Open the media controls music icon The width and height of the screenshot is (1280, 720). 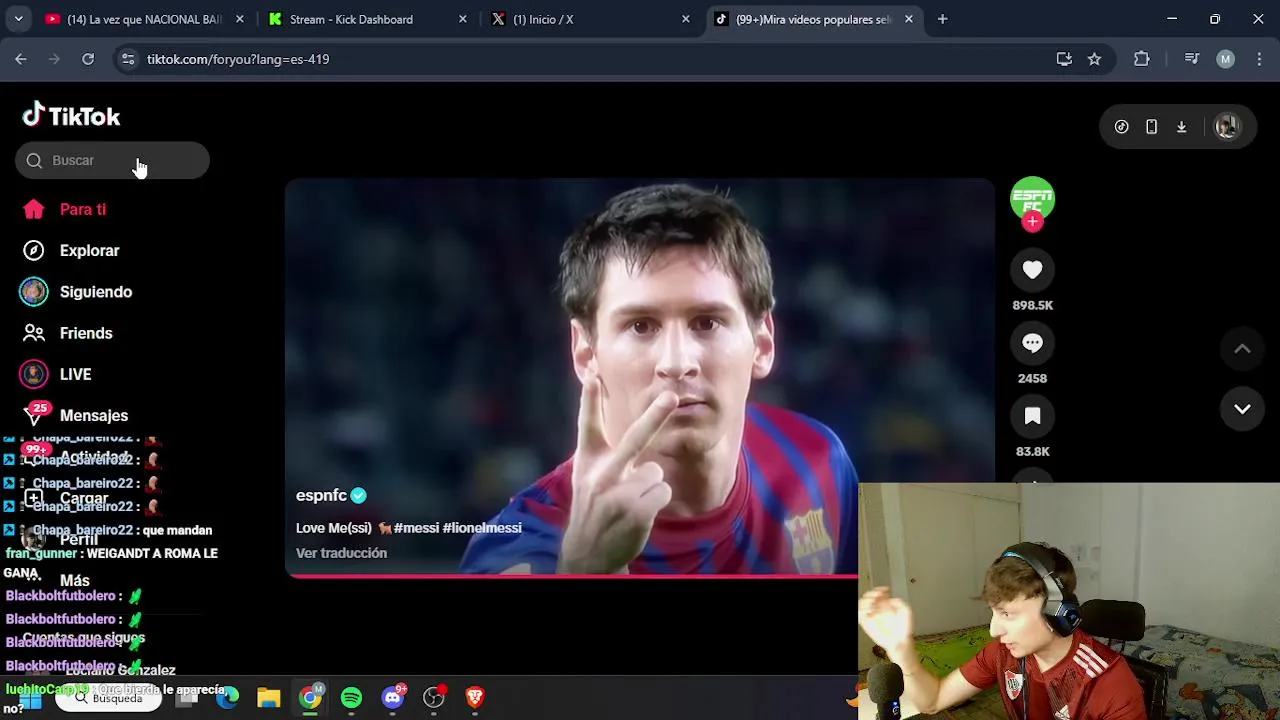pyautogui.click(x=1191, y=59)
